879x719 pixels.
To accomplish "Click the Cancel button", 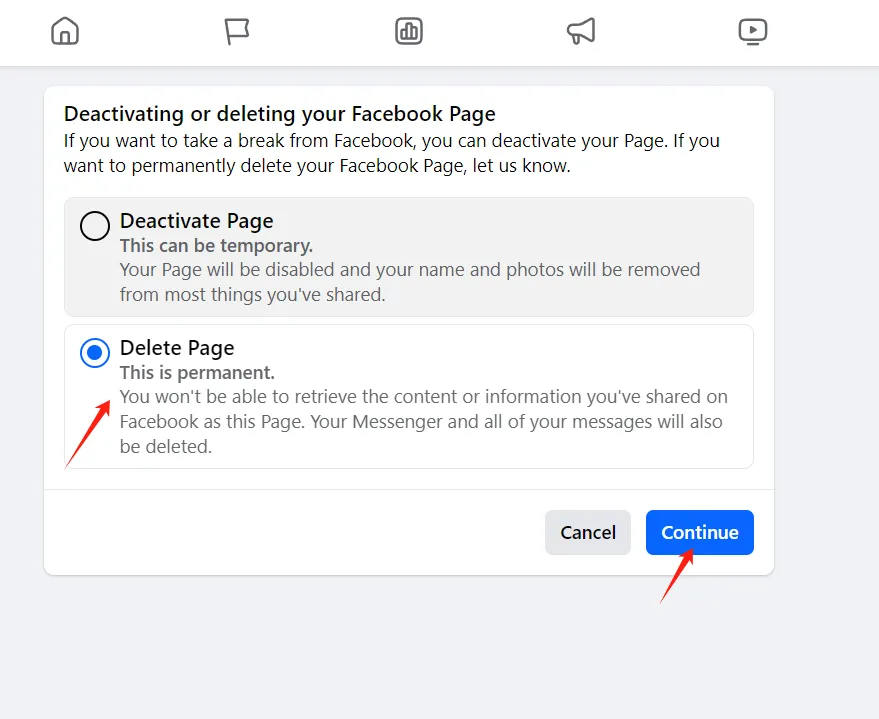I will point(587,532).
